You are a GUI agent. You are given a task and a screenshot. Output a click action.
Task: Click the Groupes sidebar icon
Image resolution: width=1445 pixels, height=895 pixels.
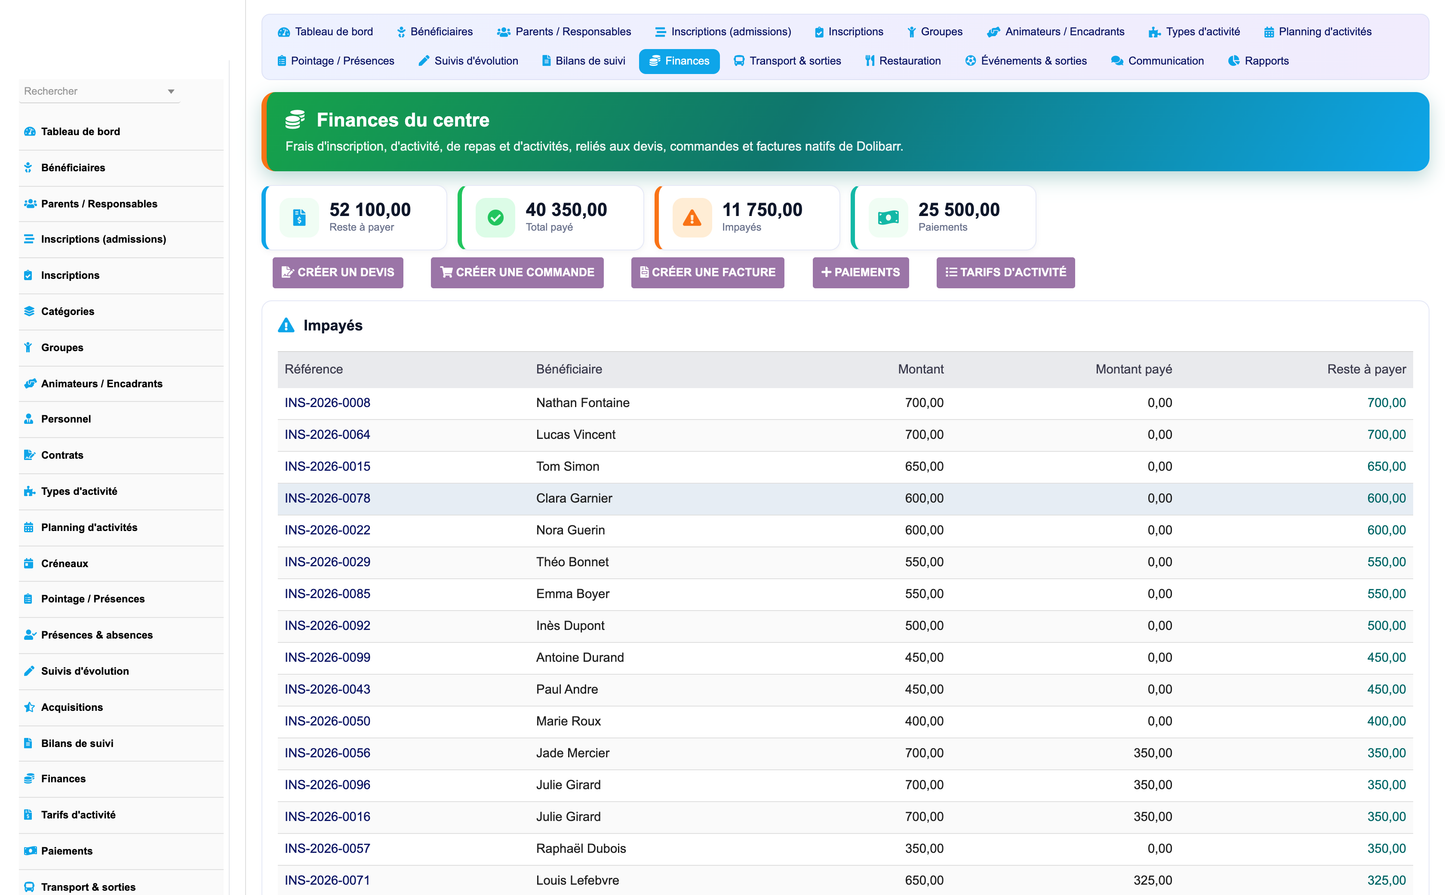click(29, 348)
